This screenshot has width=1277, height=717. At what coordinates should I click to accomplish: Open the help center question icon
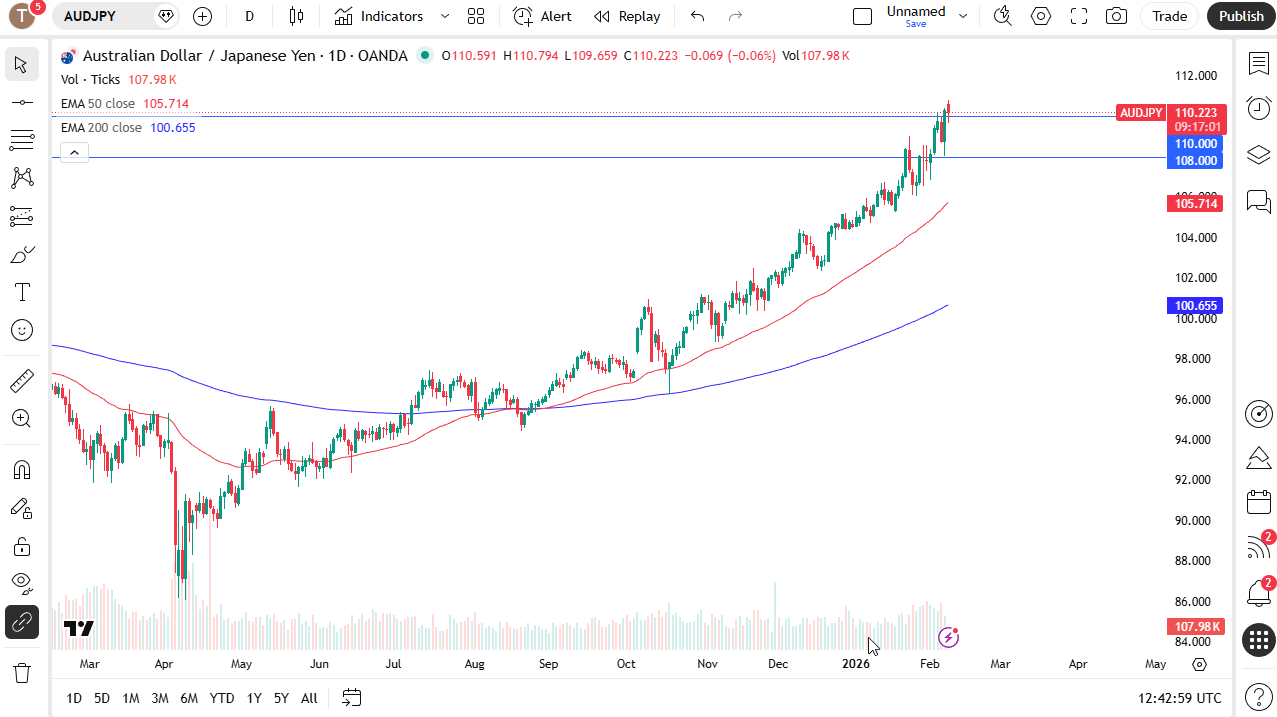[x=1258, y=696]
